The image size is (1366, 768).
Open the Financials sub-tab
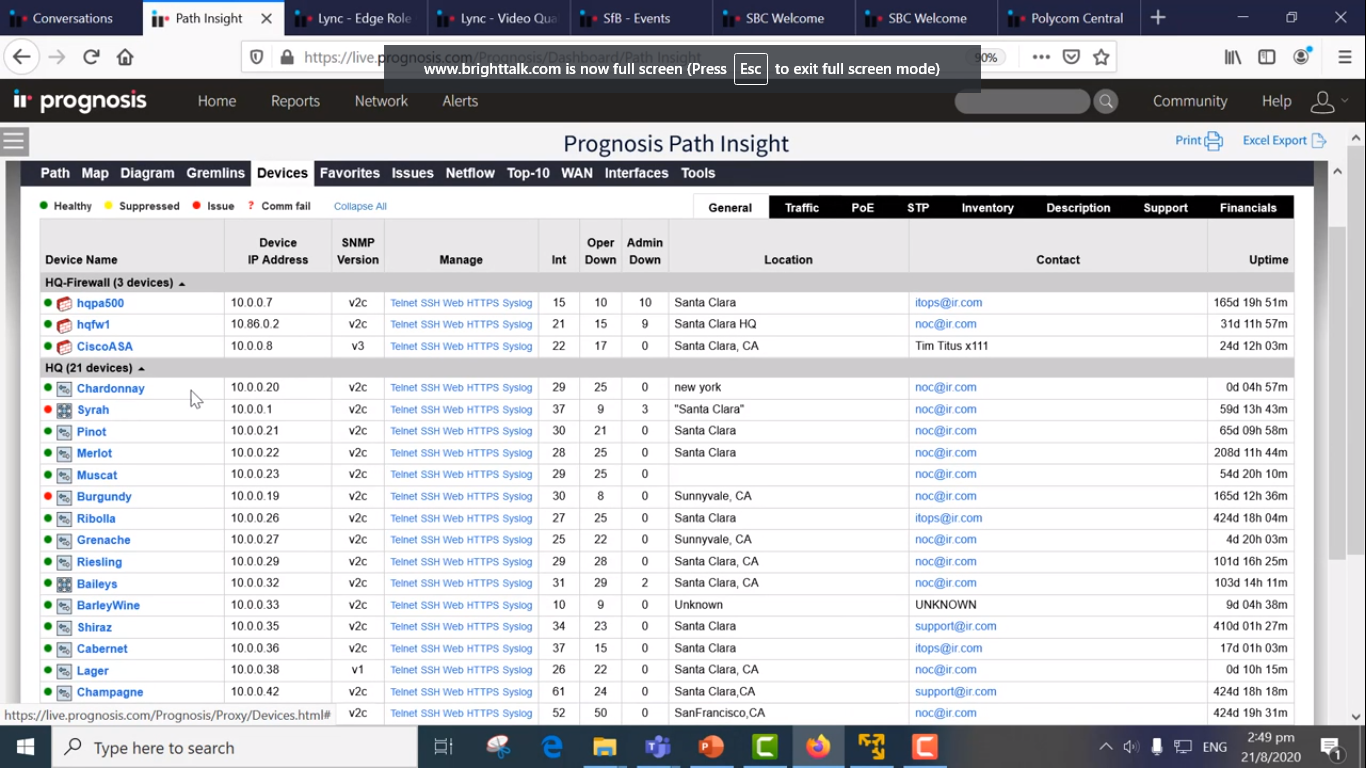[1248, 208]
